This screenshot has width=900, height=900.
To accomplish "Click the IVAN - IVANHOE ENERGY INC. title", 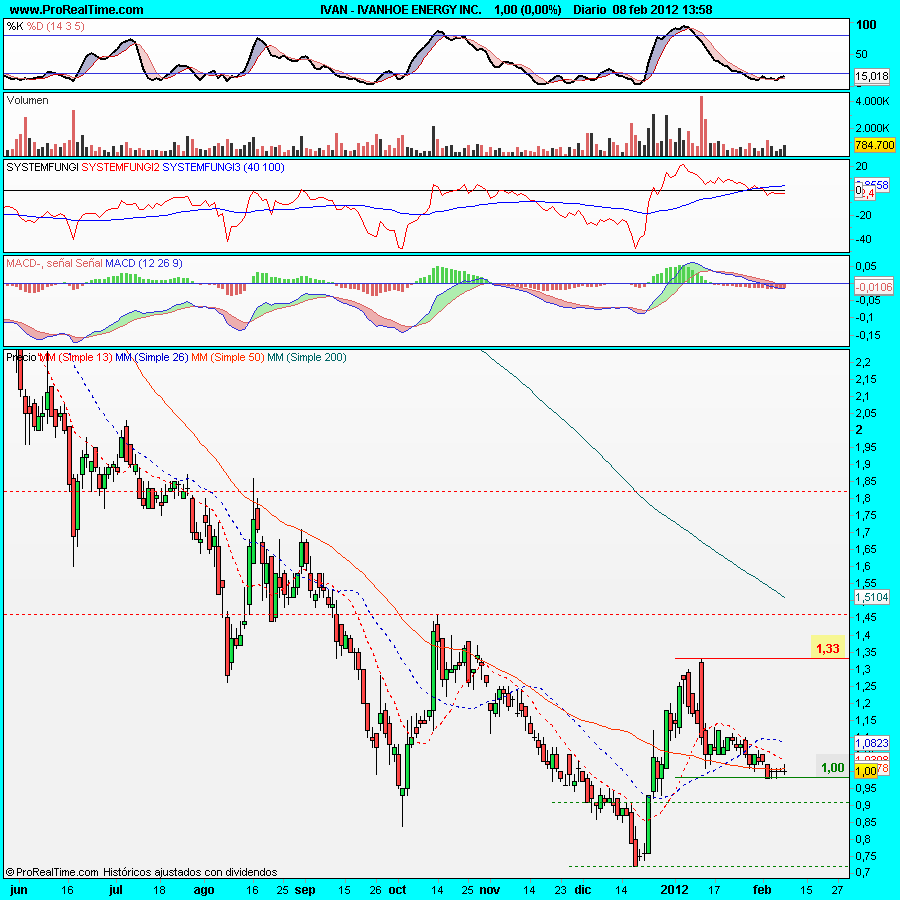I will coord(401,9).
